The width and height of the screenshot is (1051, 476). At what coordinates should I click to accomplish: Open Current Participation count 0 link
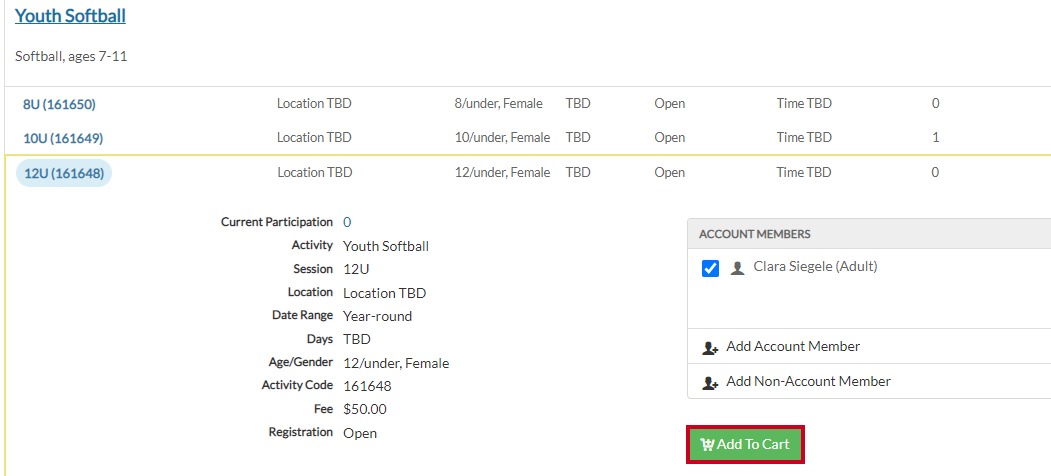(x=347, y=222)
